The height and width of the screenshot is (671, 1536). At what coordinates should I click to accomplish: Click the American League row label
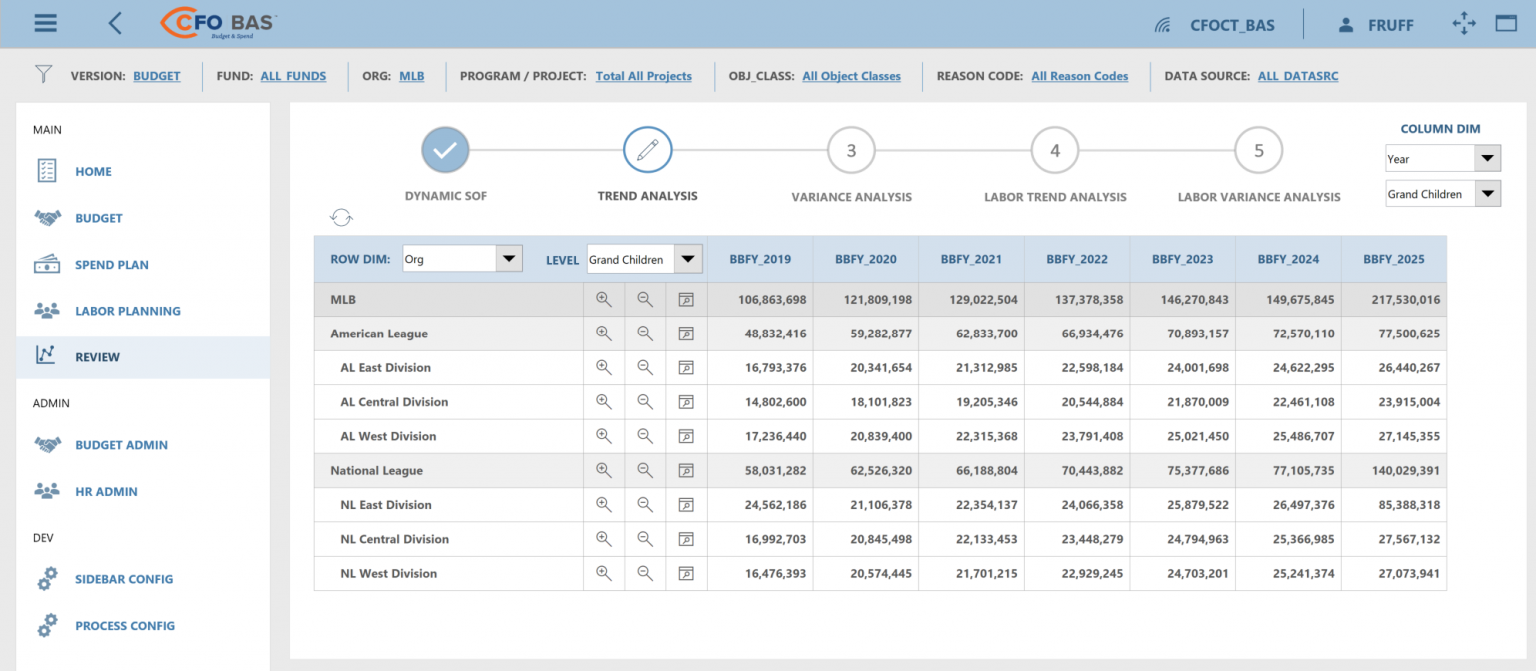[379, 334]
